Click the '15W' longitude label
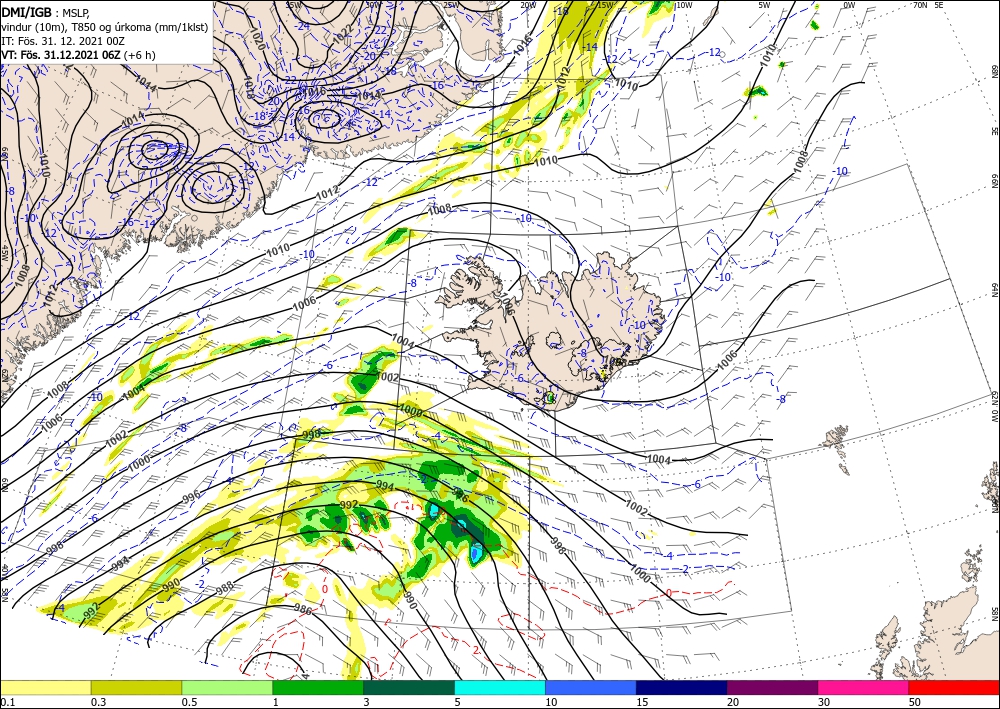Image resolution: width=1000 pixels, height=709 pixels. [605, 5]
